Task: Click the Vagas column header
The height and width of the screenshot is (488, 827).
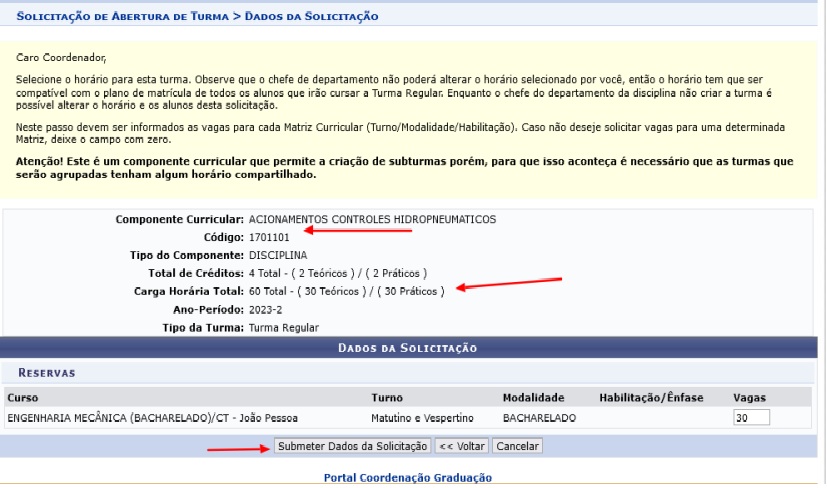Action: pos(749,398)
